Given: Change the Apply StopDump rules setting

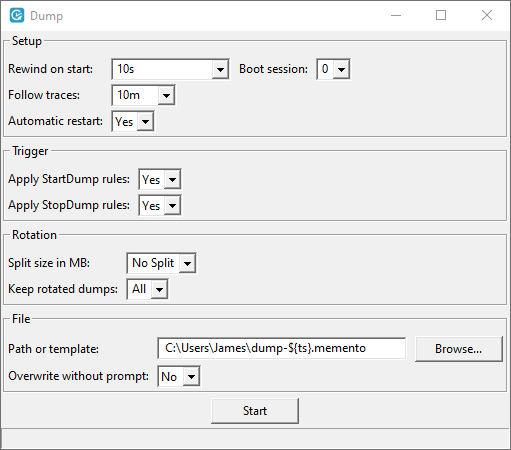Looking at the screenshot, I should pyautogui.click(x=160, y=206).
